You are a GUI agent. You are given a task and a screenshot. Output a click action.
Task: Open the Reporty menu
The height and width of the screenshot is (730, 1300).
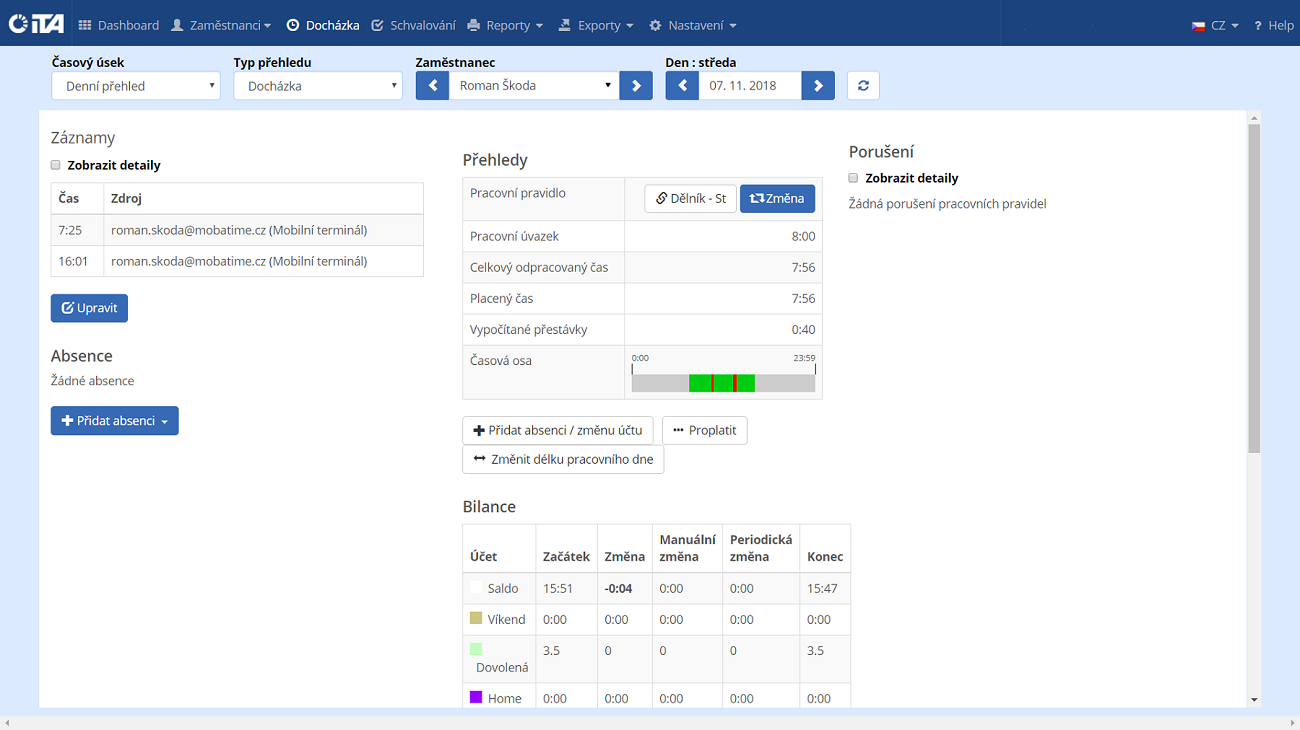pyautogui.click(x=505, y=25)
